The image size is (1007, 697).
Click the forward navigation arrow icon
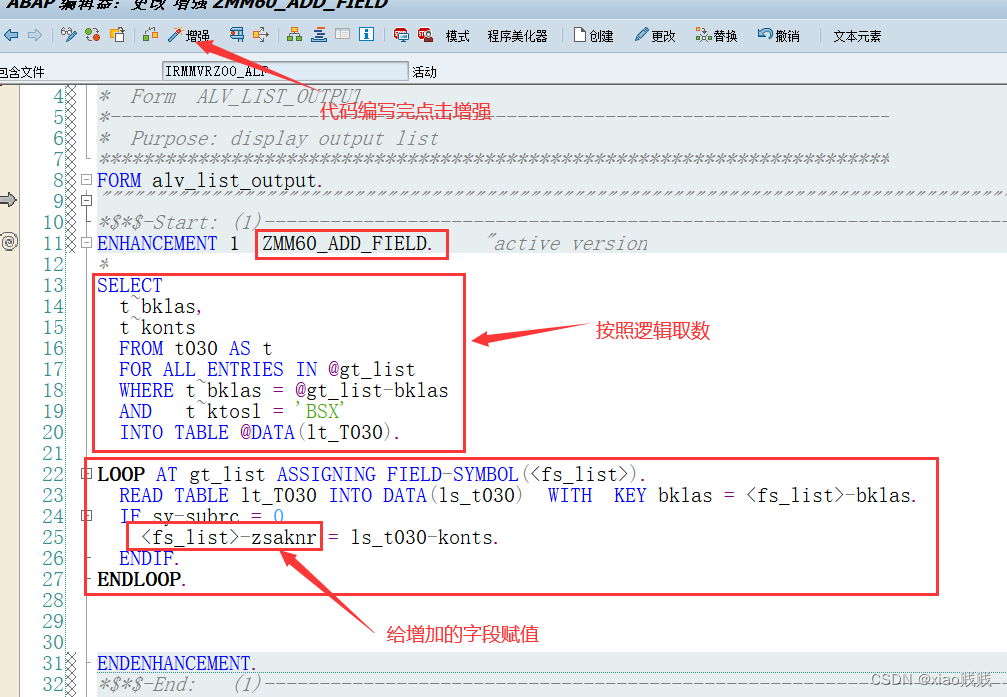click(35, 35)
